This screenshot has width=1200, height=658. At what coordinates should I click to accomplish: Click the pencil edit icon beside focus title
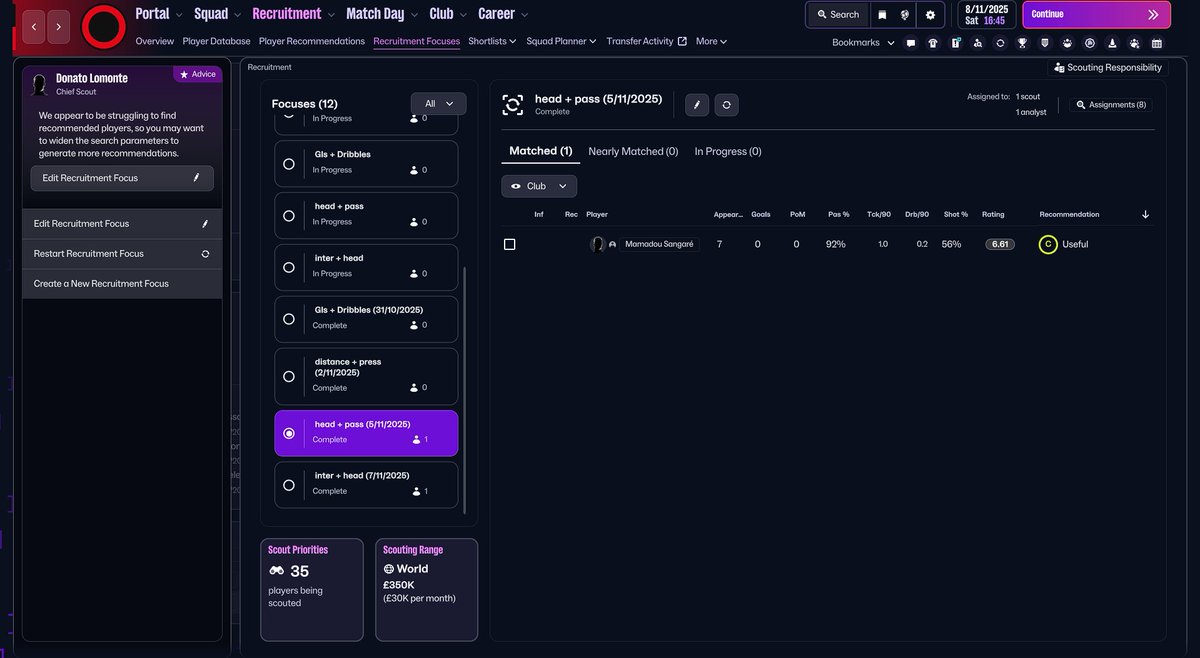pos(698,104)
